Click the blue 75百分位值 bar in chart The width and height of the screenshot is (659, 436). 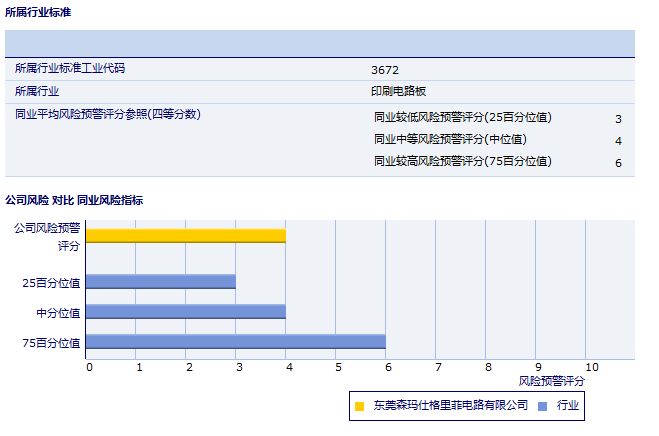click(x=235, y=342)
